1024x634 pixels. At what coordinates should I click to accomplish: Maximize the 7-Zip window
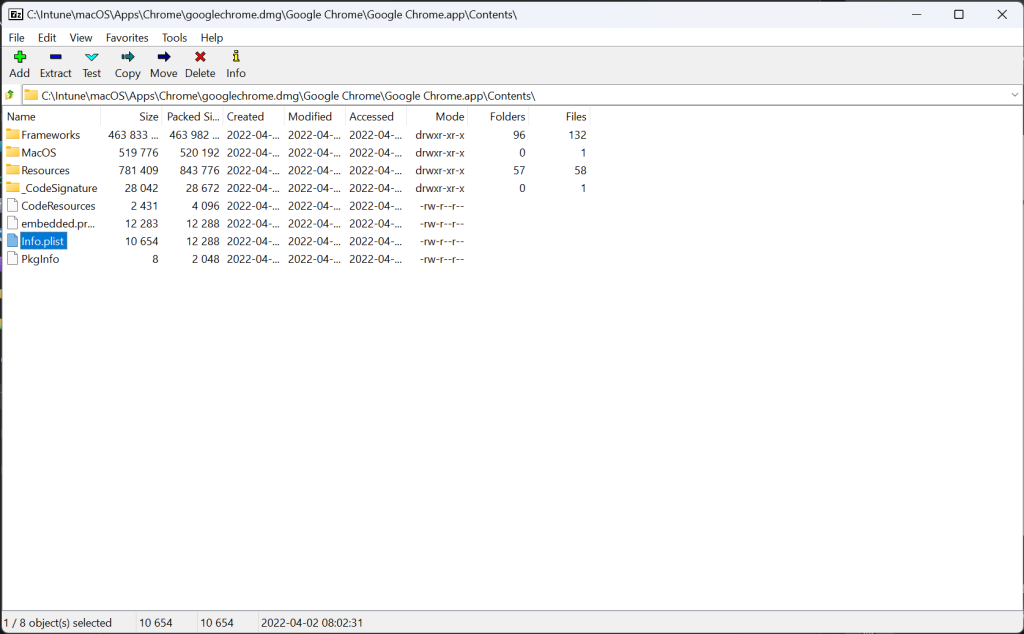coord(959,14)
